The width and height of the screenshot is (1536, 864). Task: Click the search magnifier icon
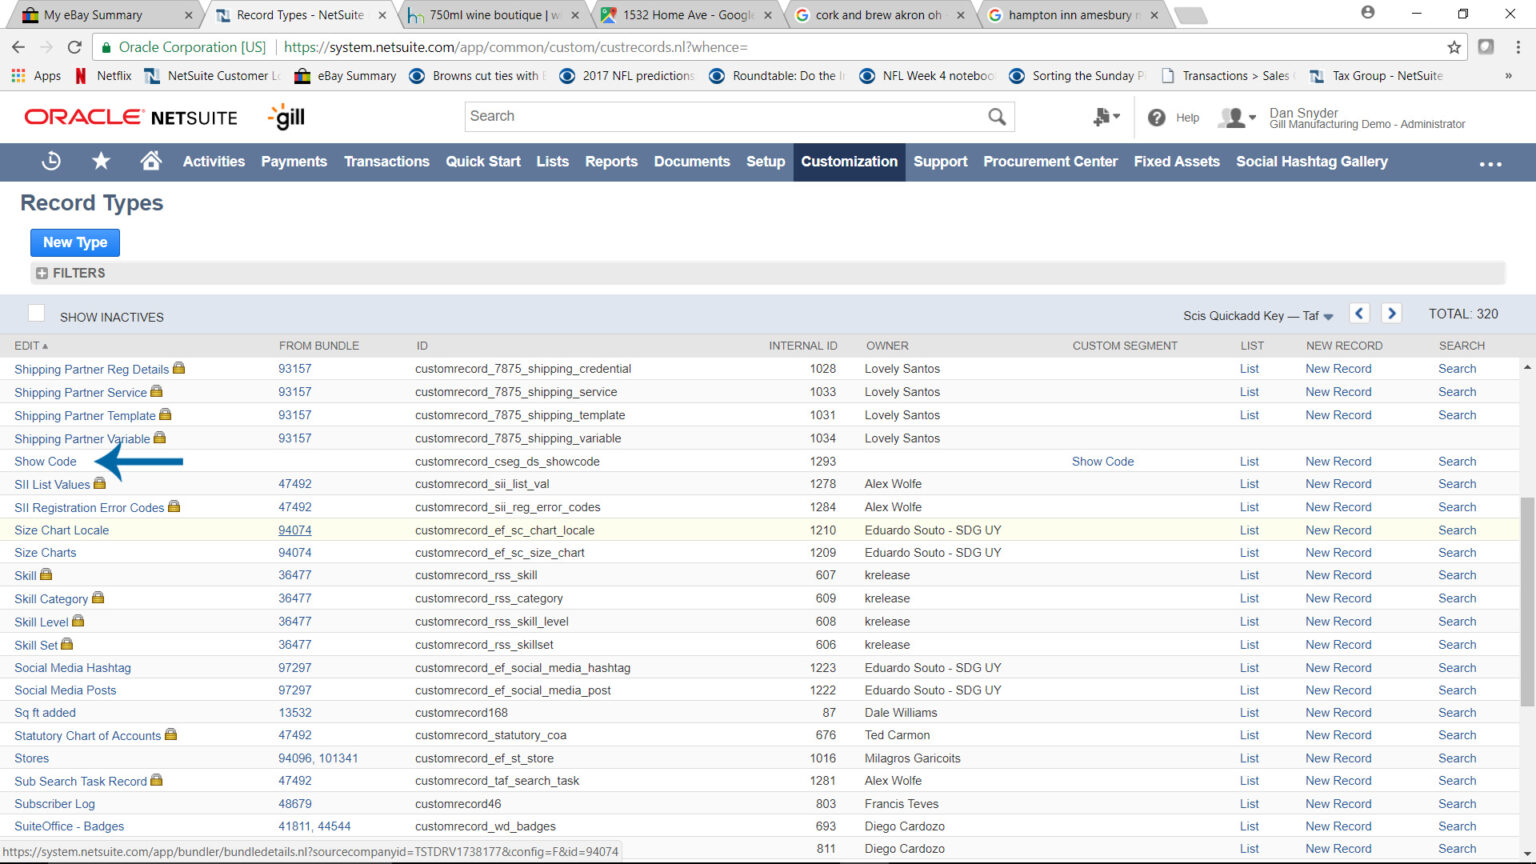pyautogui.click(x=996, y=117)
